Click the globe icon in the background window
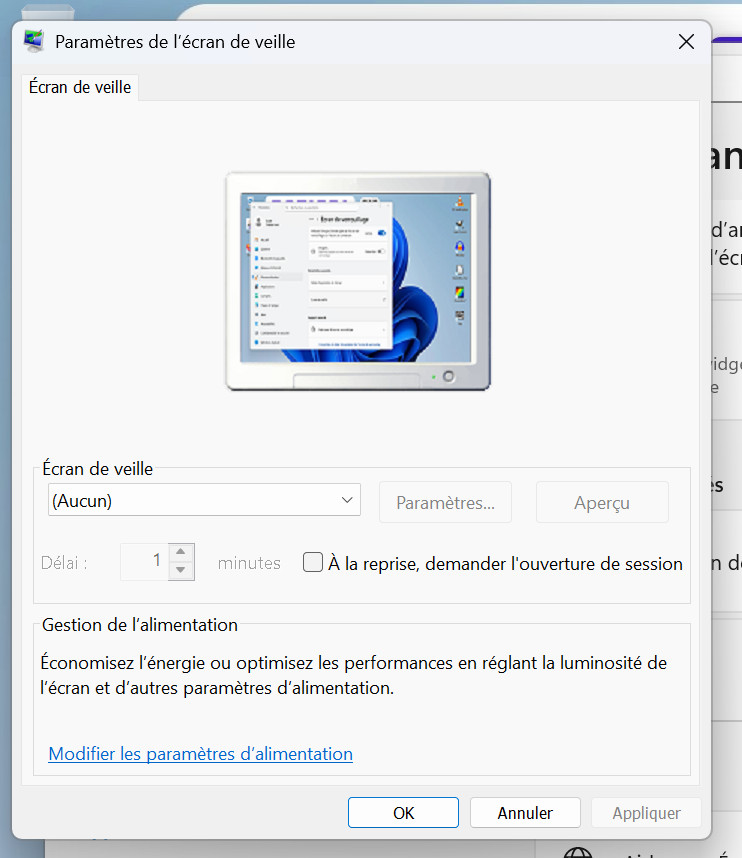This screenshot has width=742, height=858. coord(577,853)
